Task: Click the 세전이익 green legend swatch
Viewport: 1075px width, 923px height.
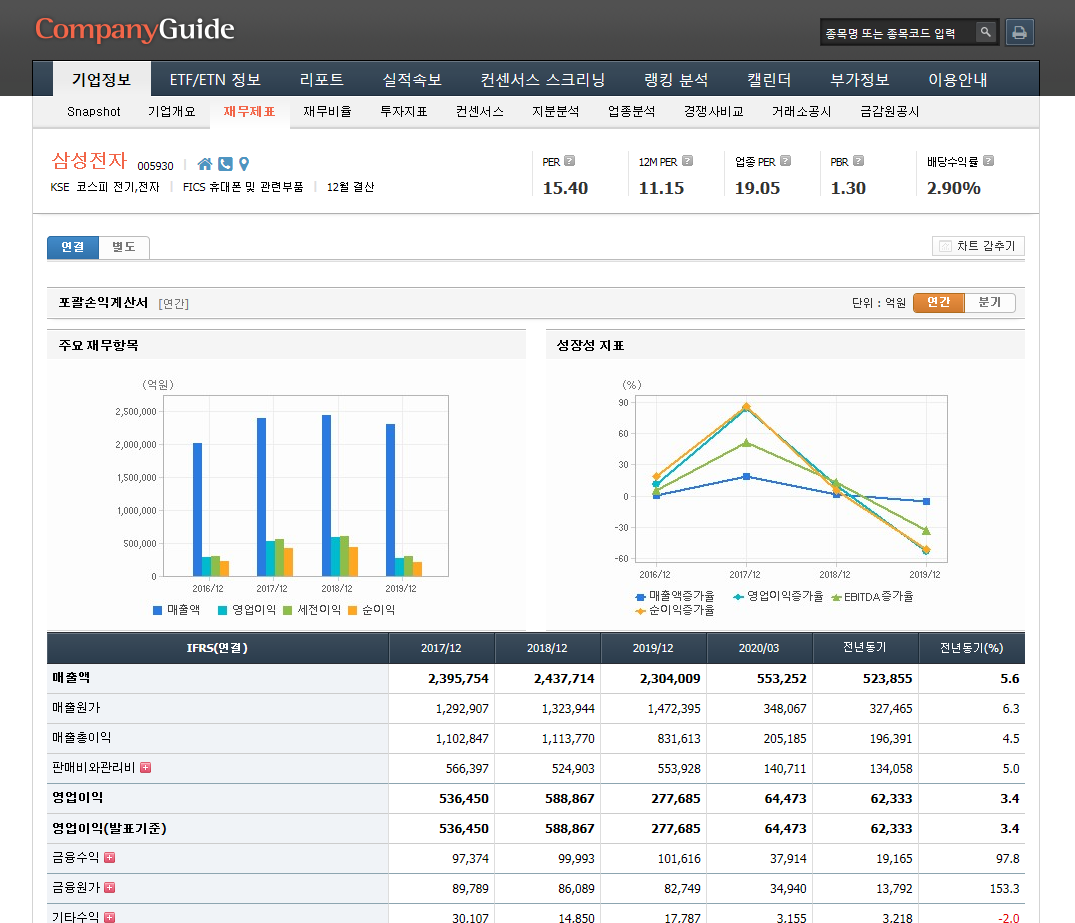Action: tap(287, 610)
